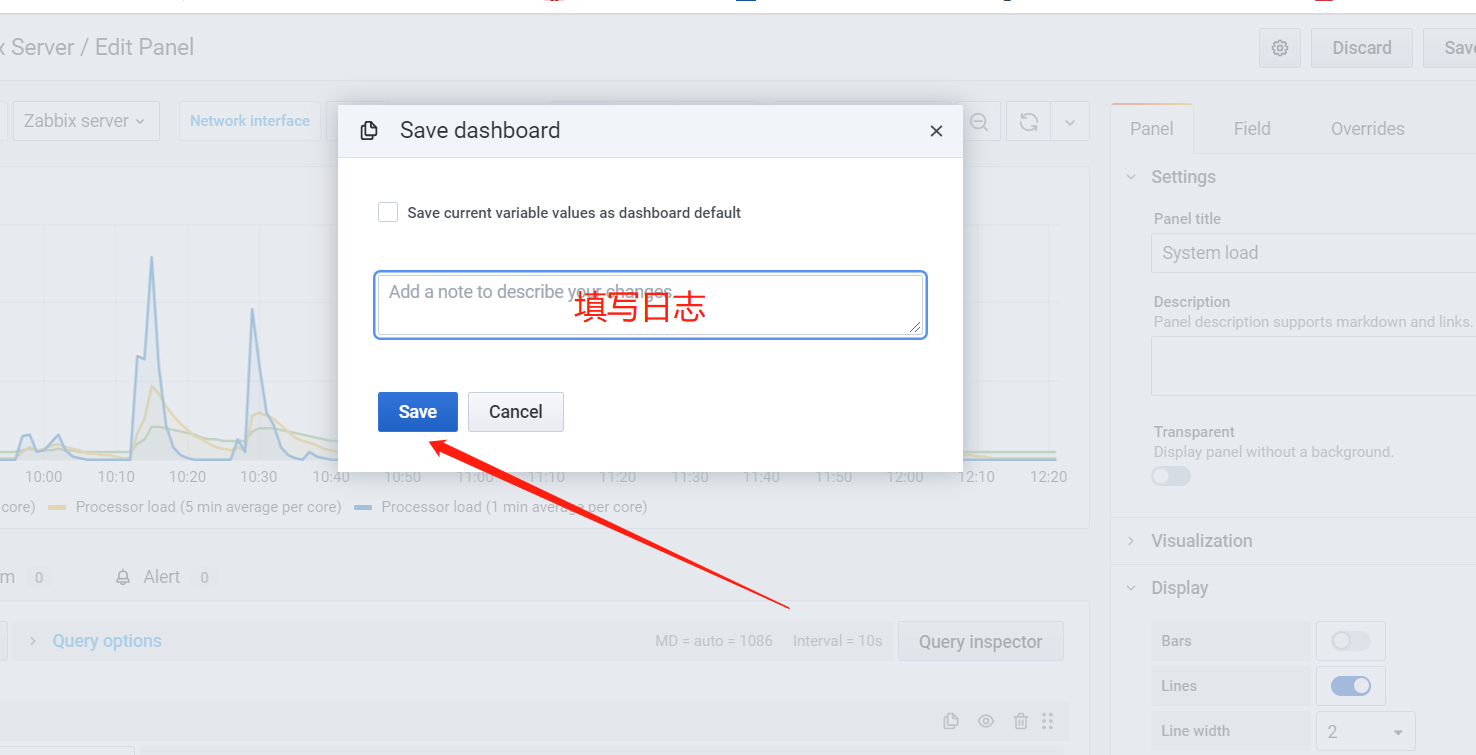Delete the query with the trash icon
The height and width of the screenshot is (755, 1476).
coord(1020,721)
